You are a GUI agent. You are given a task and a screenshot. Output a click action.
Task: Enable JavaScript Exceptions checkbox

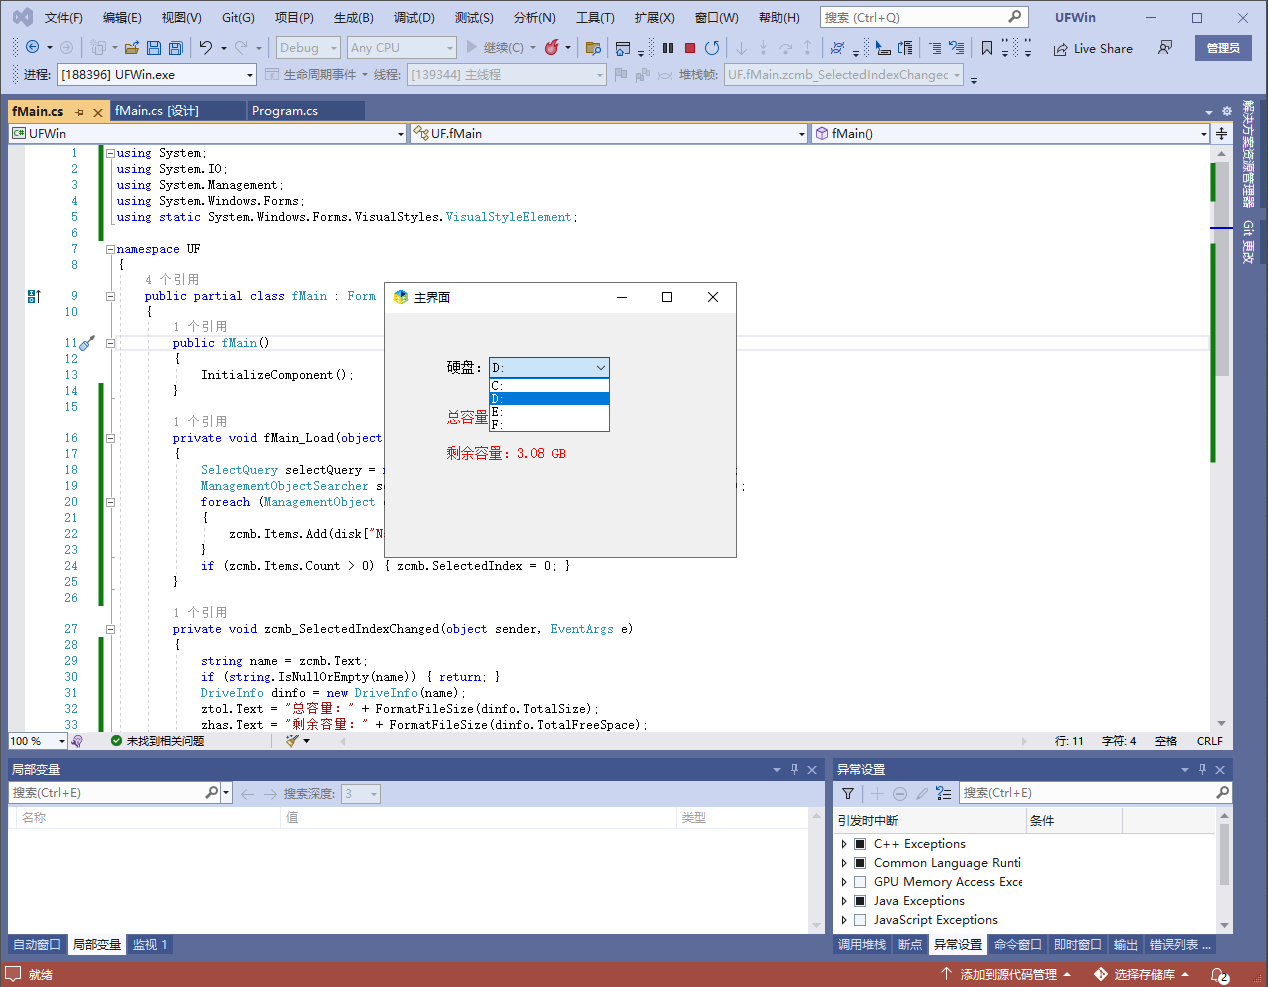(x=860, y=920)
